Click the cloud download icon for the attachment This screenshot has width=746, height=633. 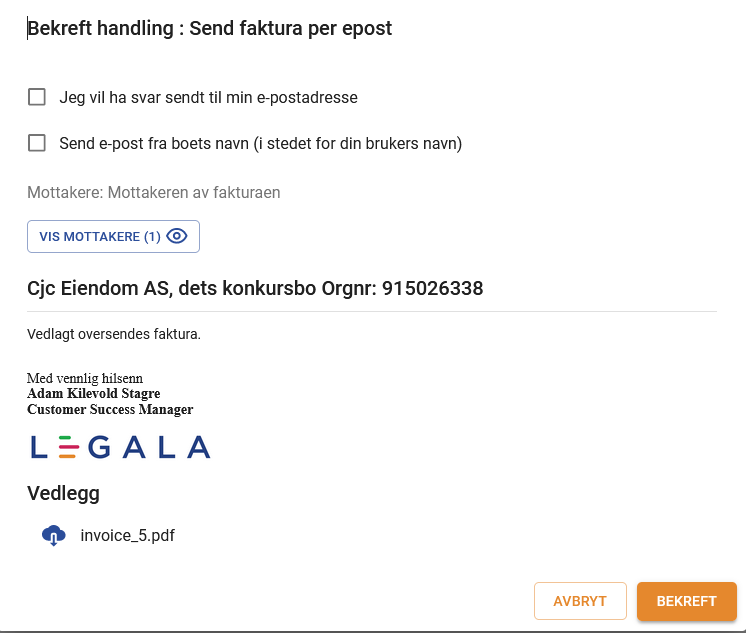coord(54,535)
